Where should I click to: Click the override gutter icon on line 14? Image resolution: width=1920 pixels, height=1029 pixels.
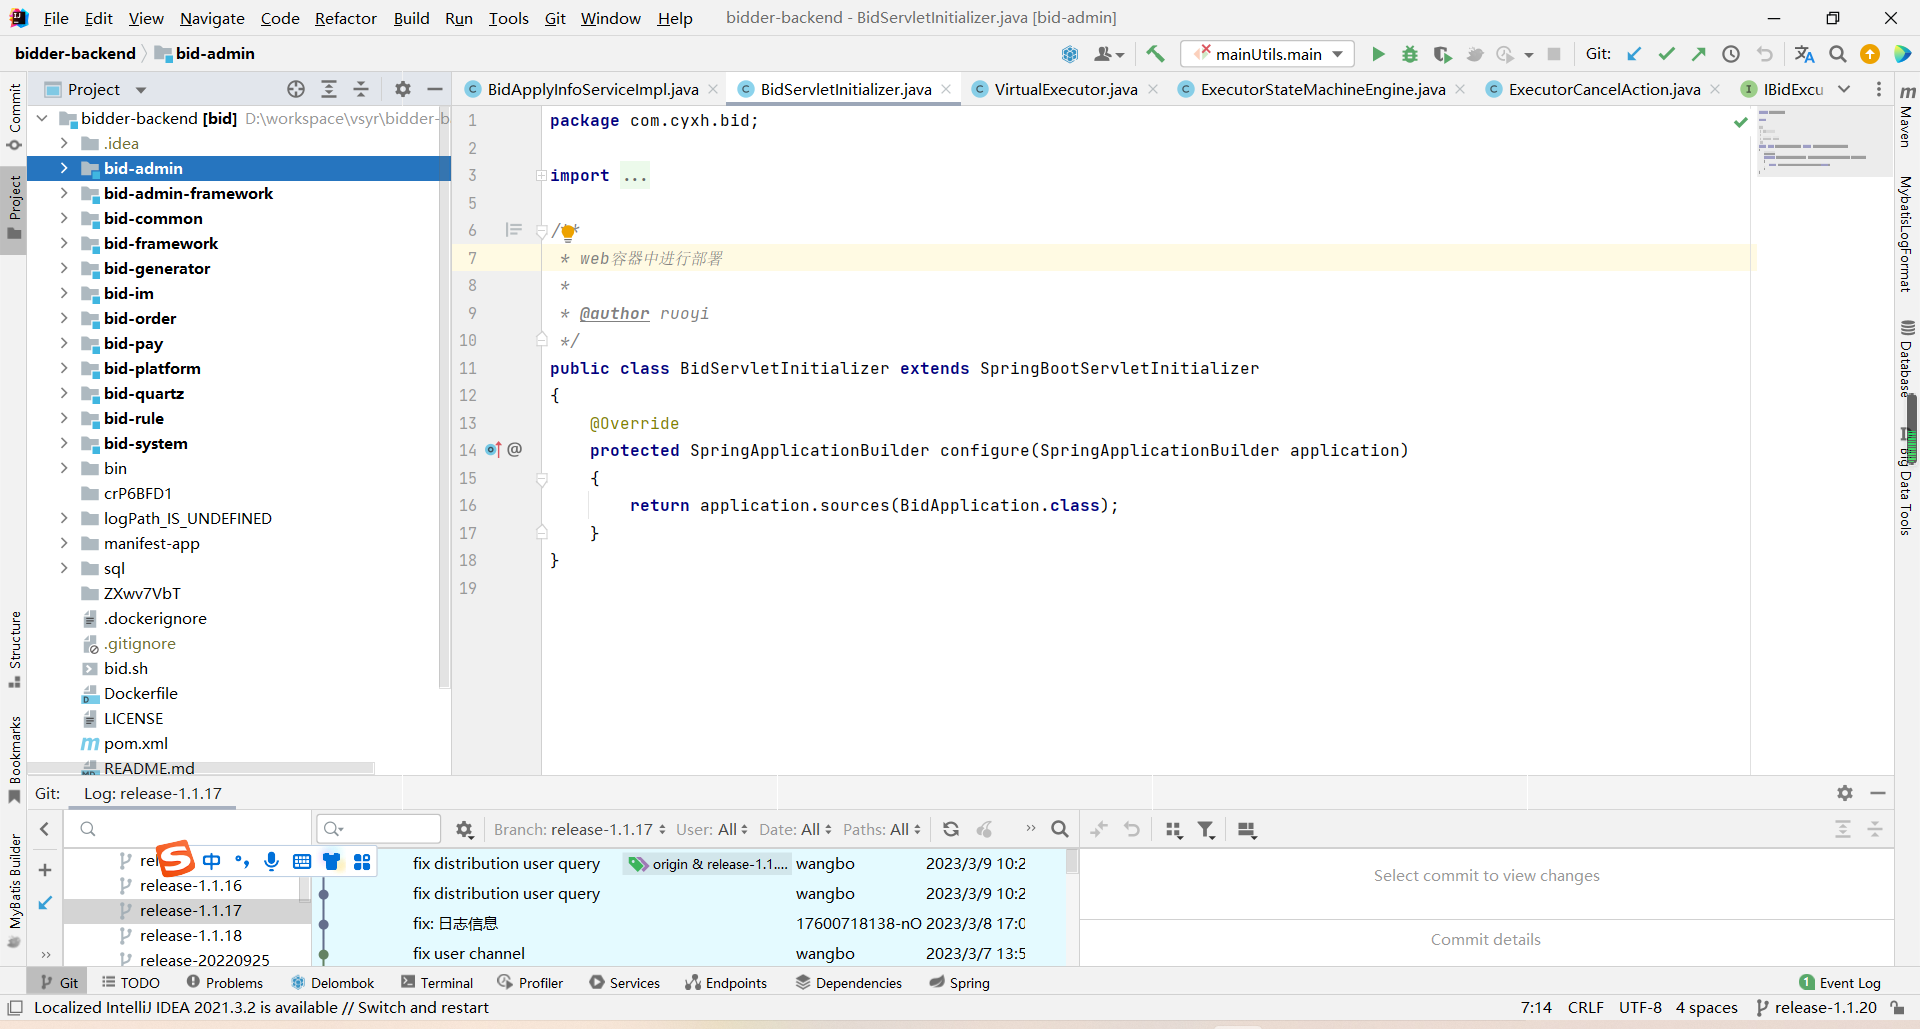pos(493,450)
